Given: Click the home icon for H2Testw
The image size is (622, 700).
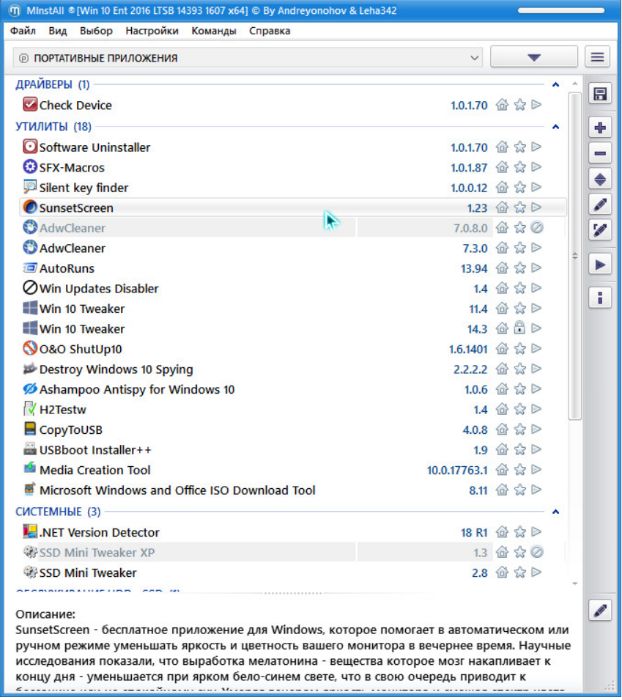Looking at the screenshot, I should click(502, 409).
